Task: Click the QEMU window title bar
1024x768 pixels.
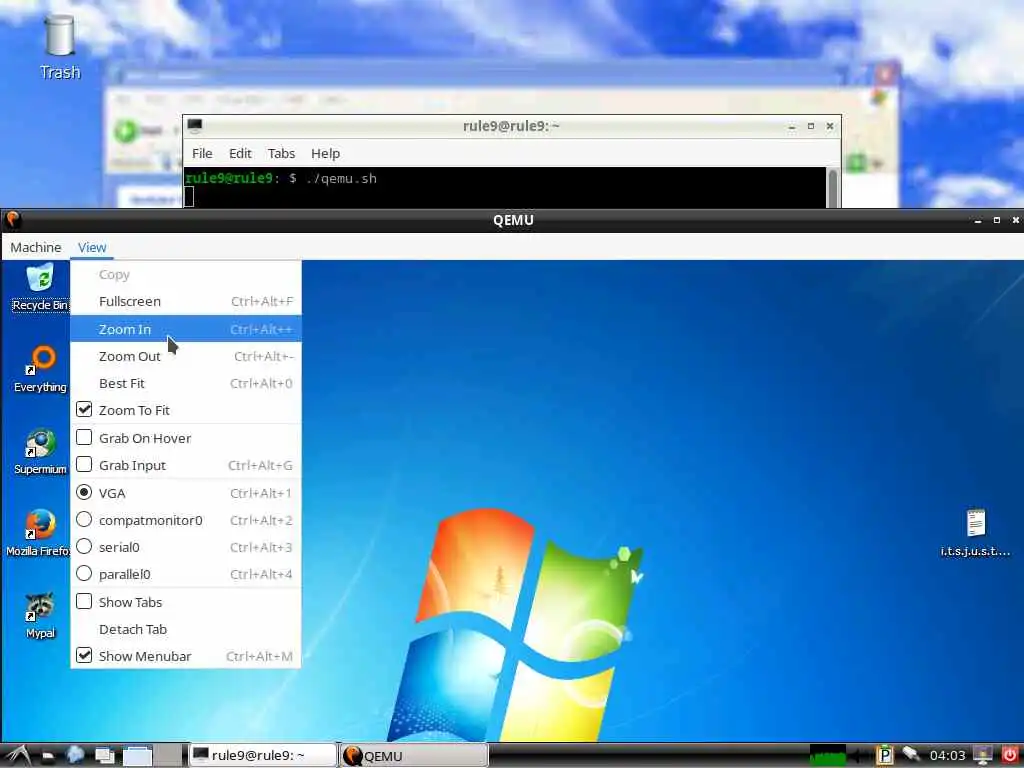Action: pos(513,220)
